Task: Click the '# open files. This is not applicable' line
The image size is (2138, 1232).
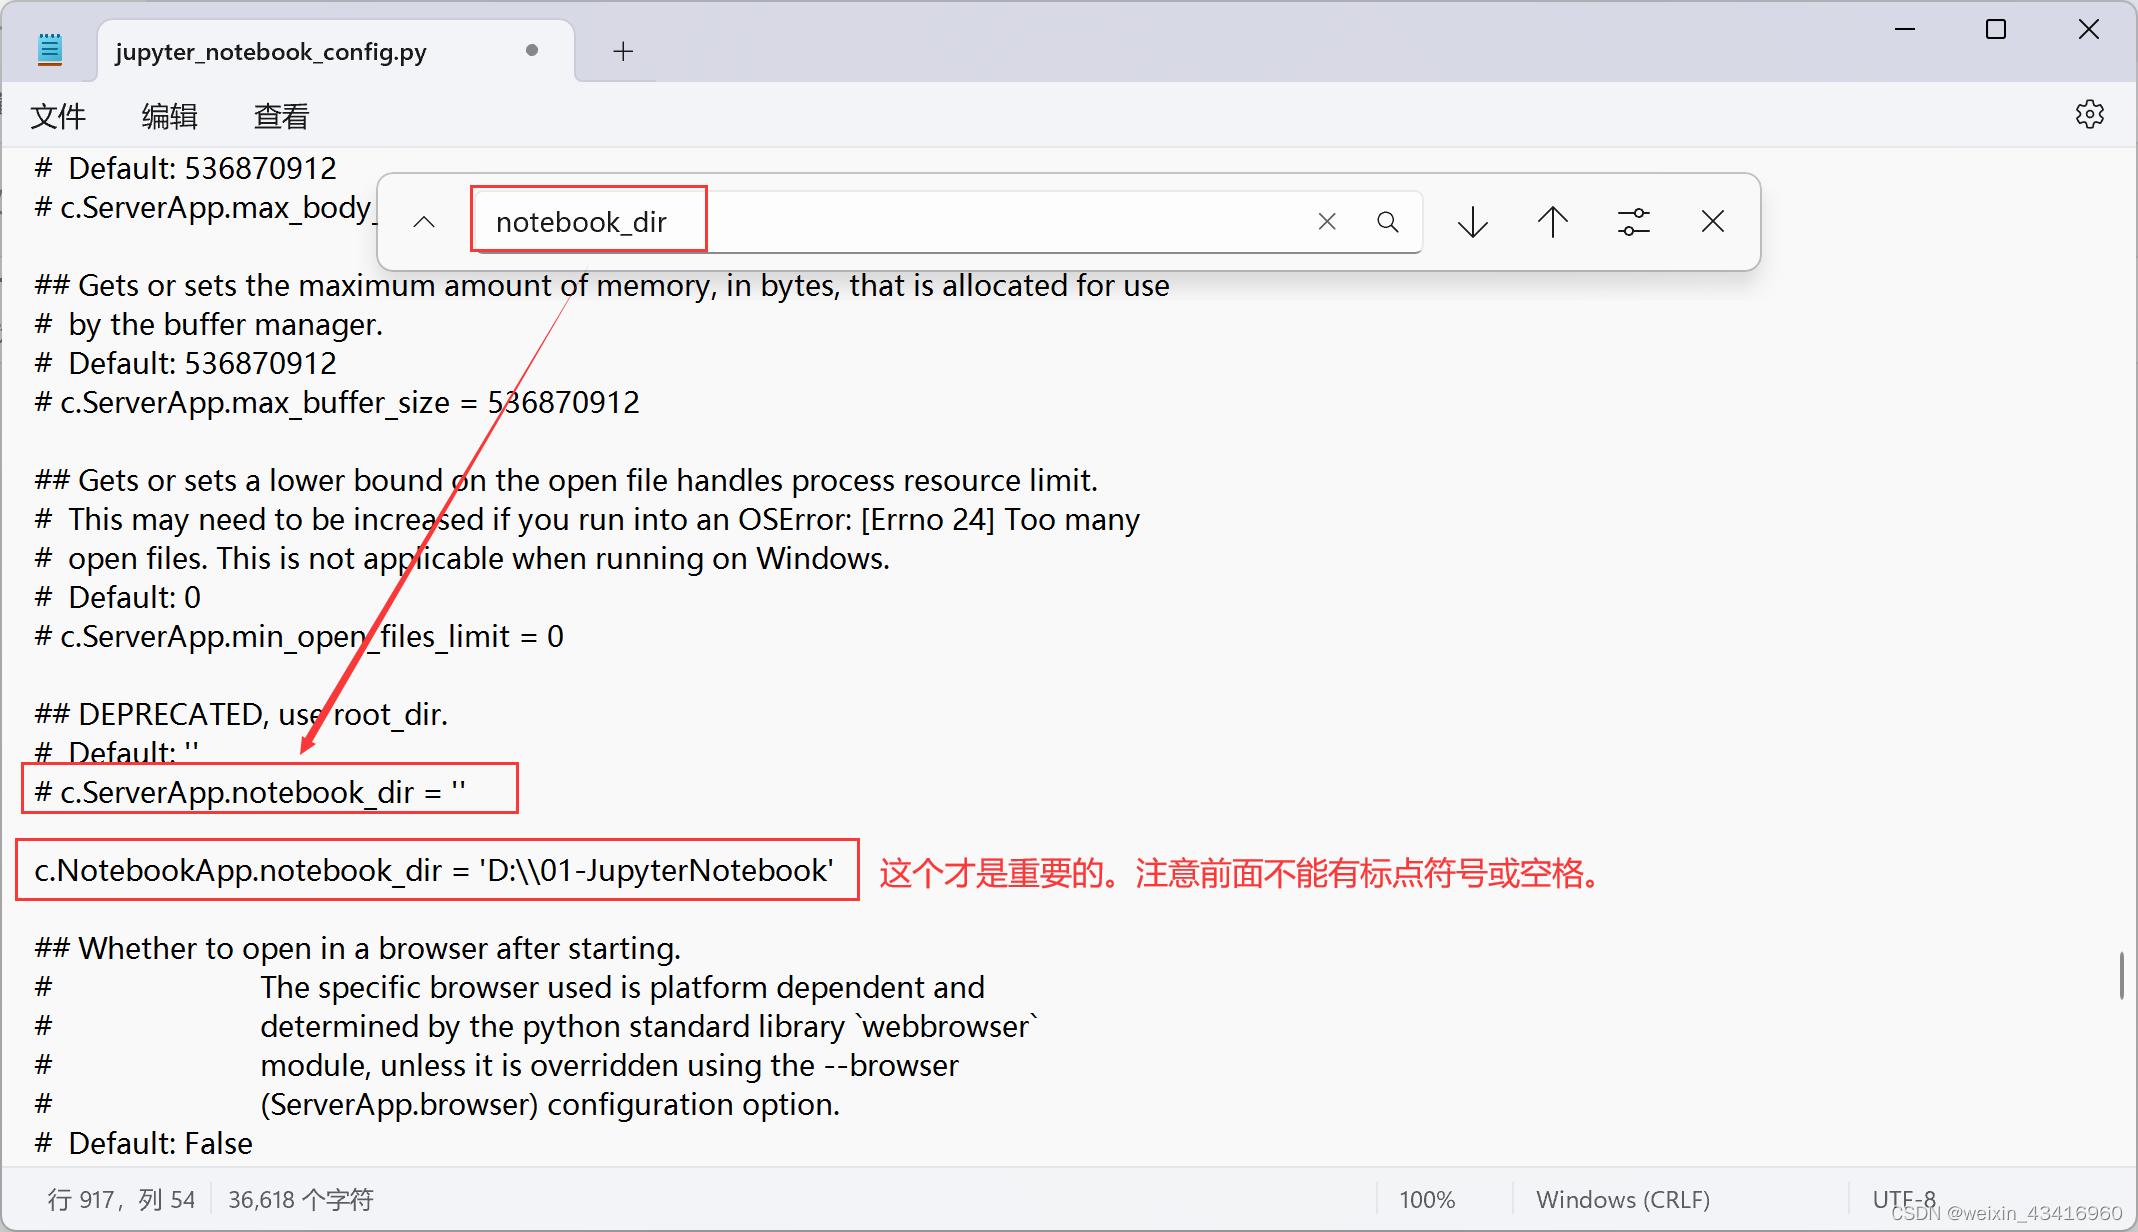Action: [x=462, y=558]
